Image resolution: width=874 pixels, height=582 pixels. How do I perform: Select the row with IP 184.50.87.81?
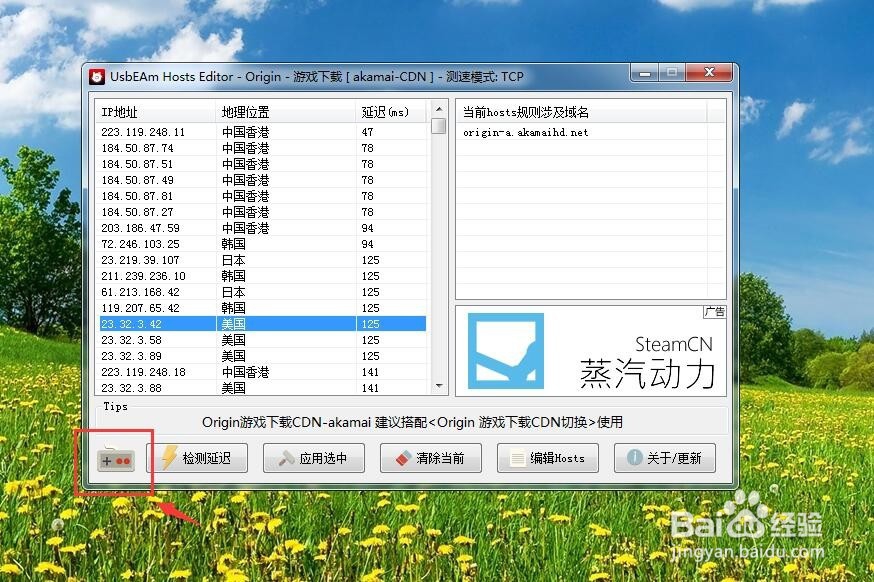pos(263,196)
